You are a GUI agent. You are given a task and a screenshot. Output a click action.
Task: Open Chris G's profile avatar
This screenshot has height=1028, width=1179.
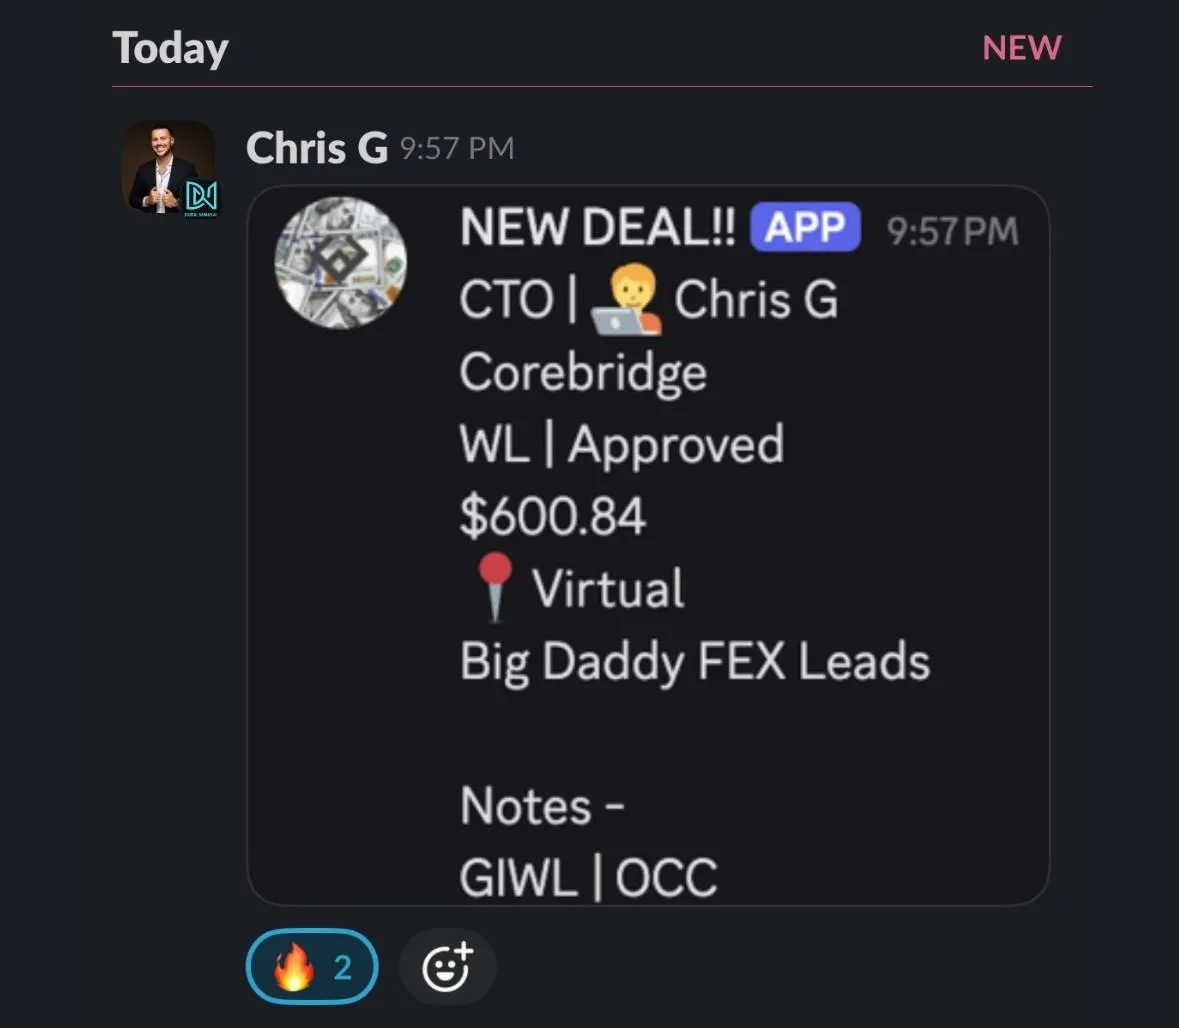point(169,168)
